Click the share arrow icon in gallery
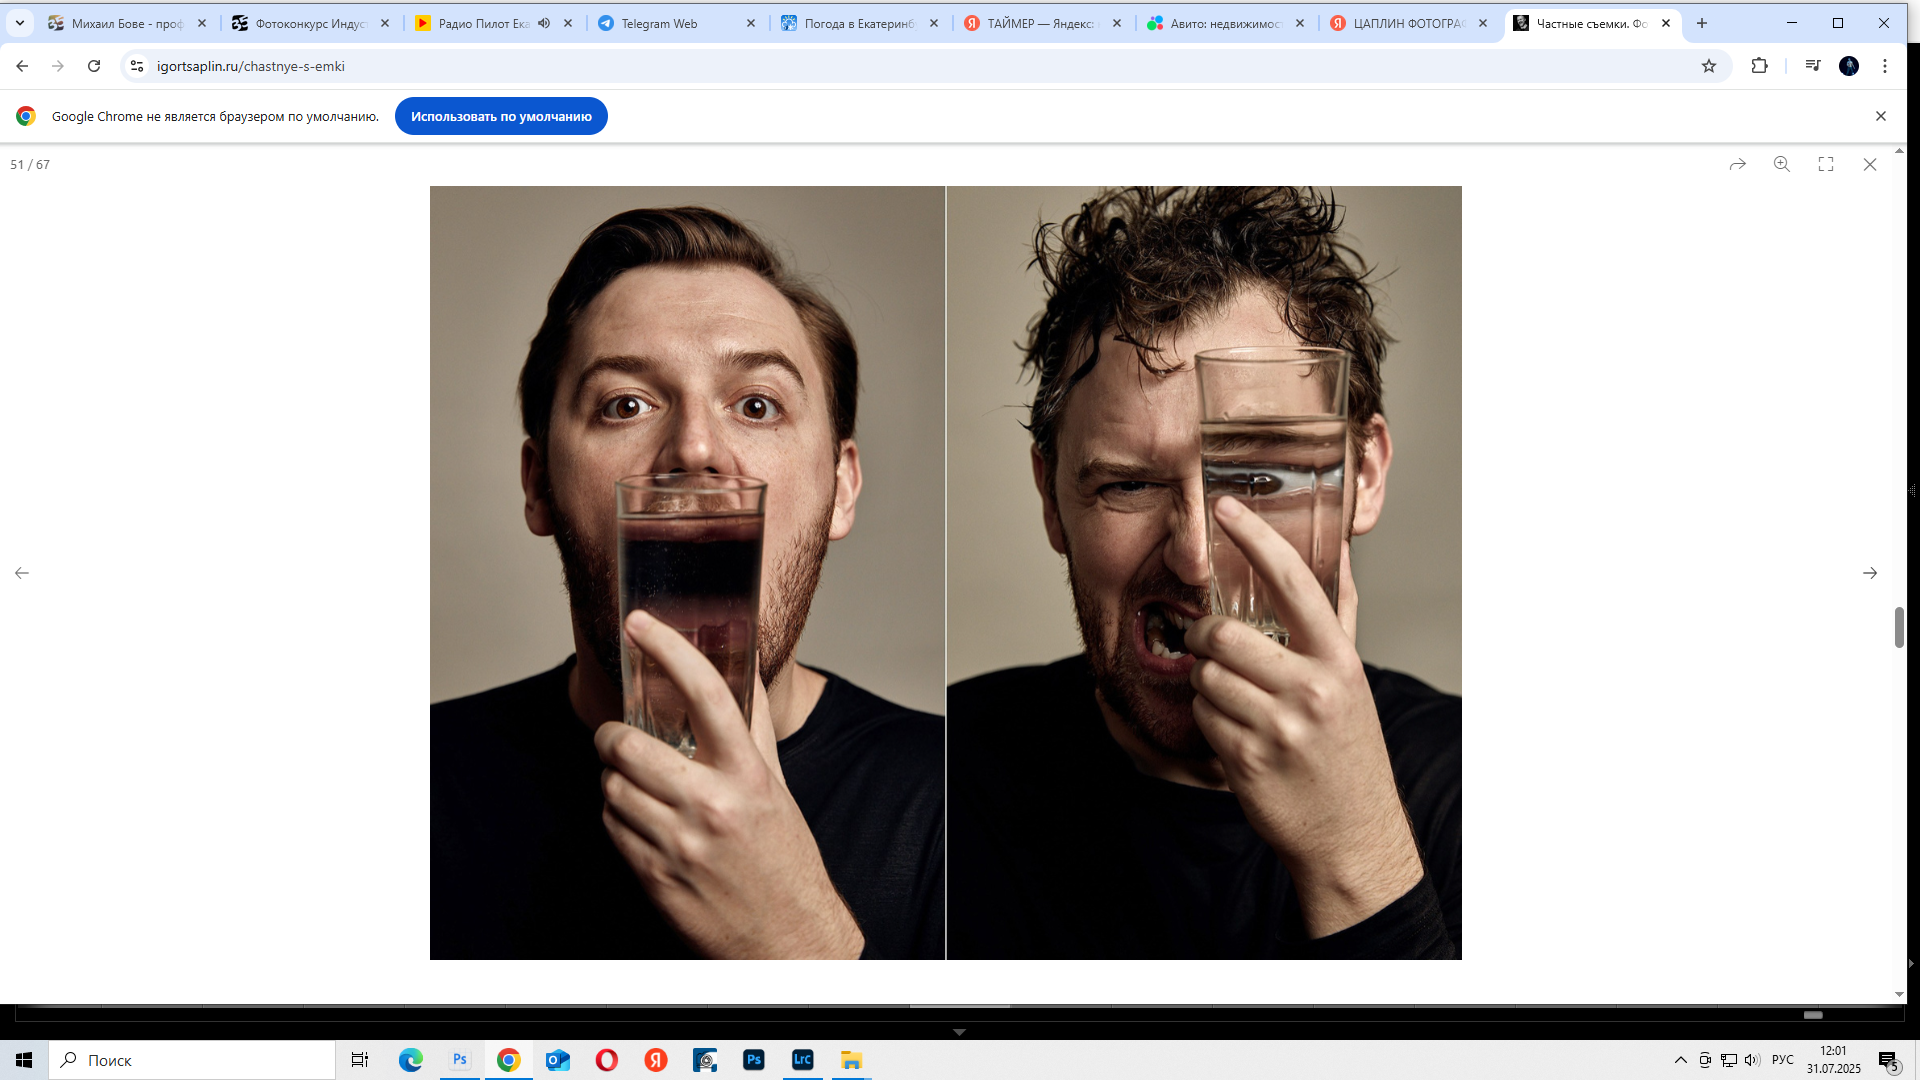 [x=1738, y=164]
